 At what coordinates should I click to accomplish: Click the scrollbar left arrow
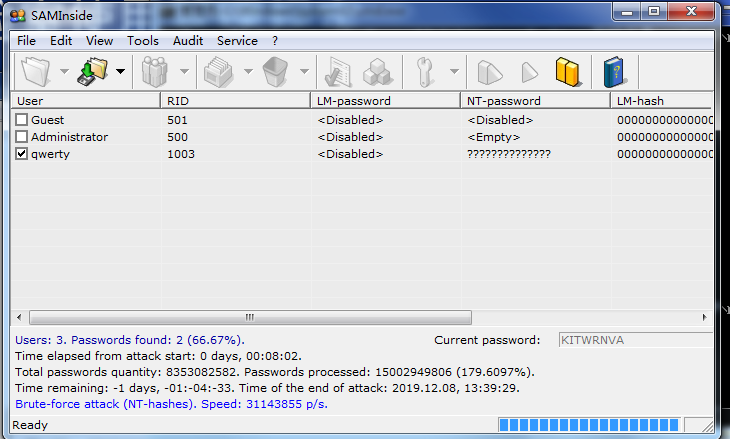pyautogui.click(x=19, y=317)
